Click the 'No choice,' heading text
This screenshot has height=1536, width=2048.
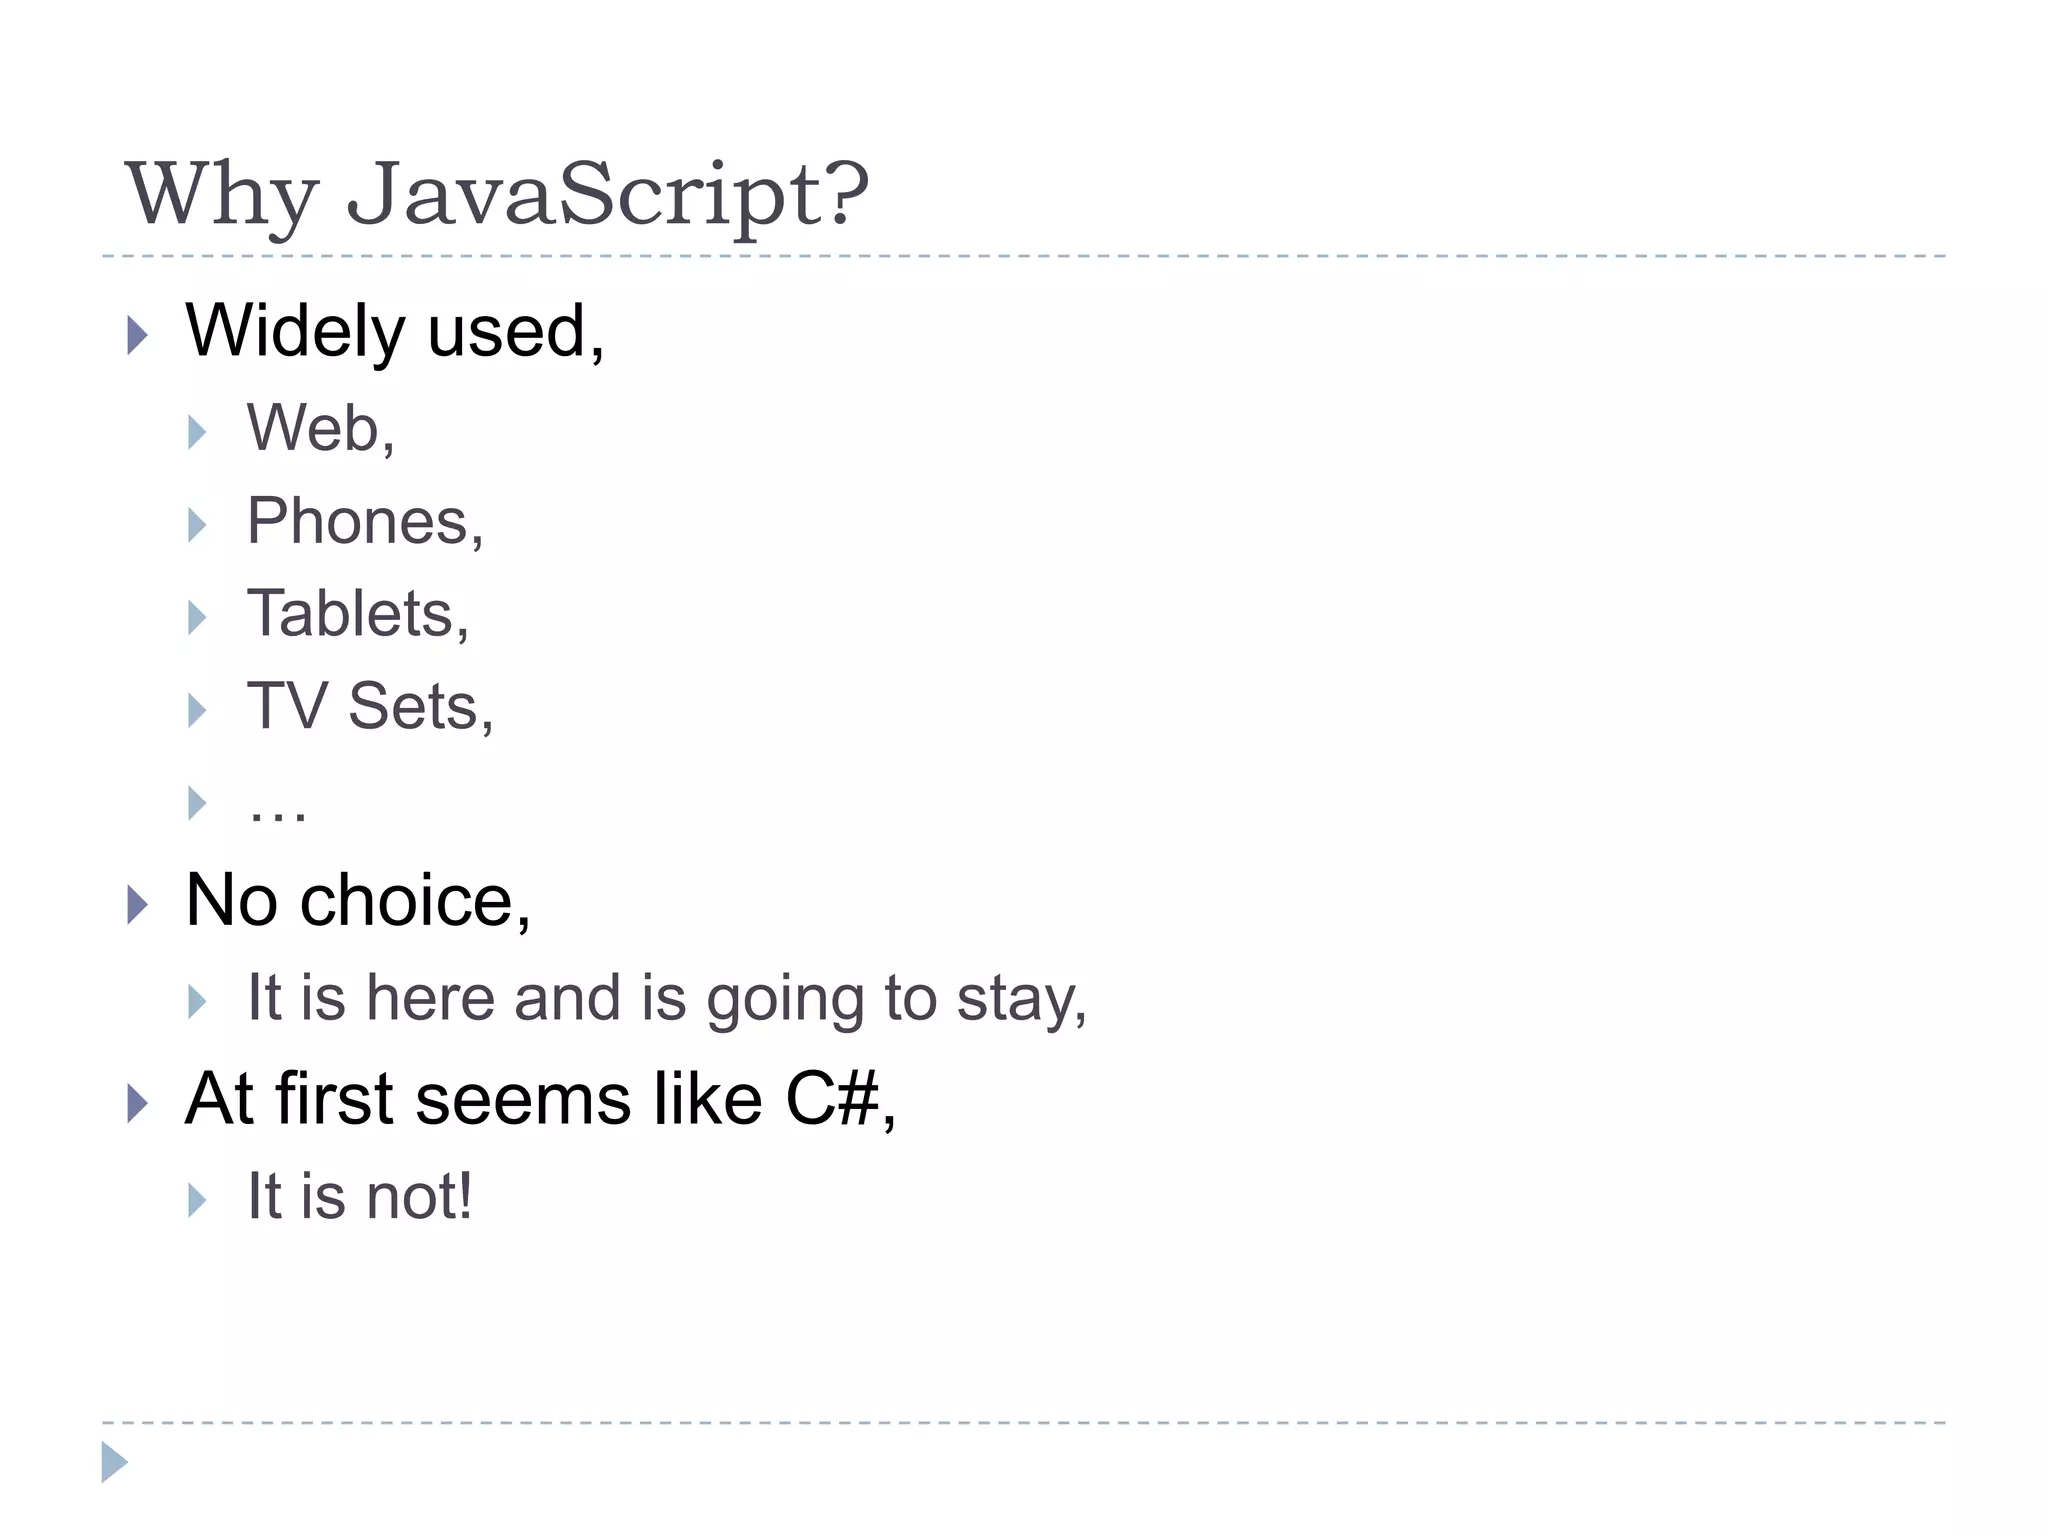358,900
